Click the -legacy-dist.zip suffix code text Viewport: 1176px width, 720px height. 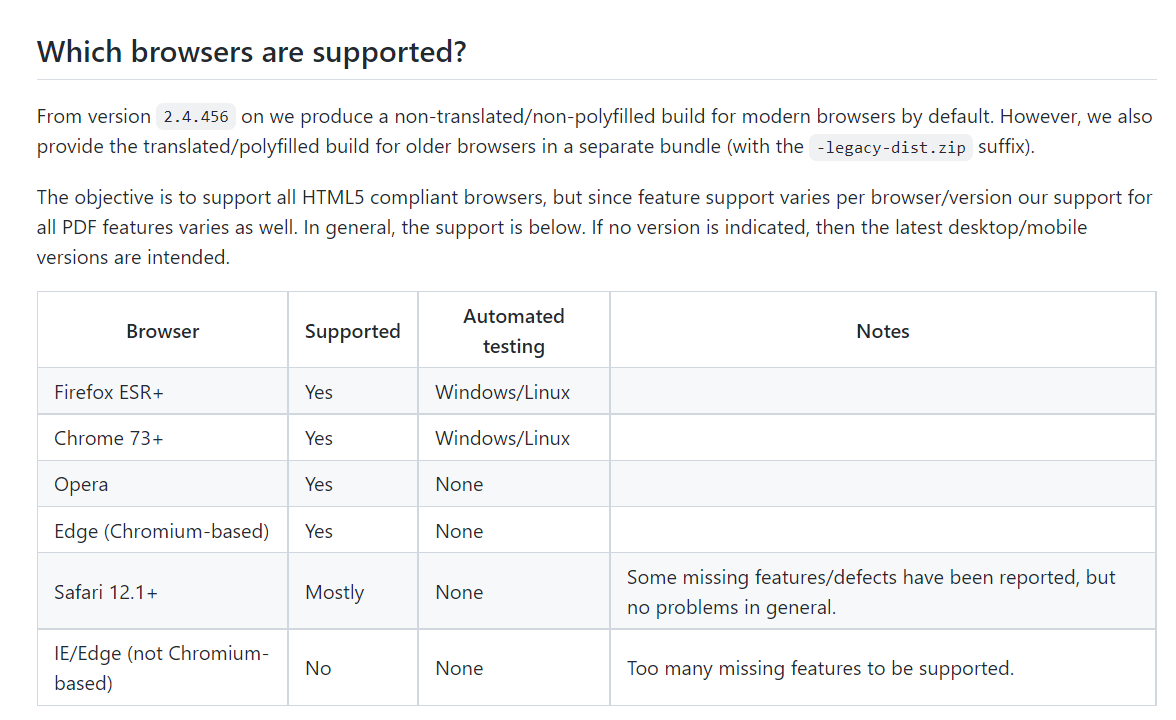pos(890,147)
